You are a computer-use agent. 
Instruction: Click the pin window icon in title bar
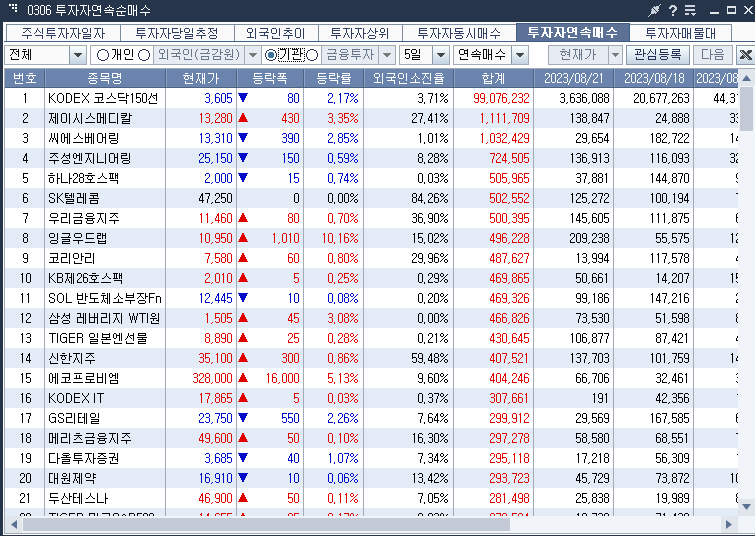[654, 10]
